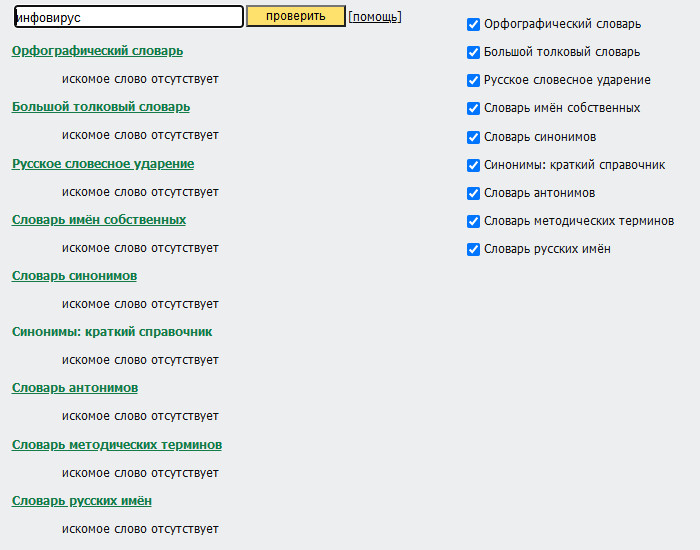Toggle Словарь методических терминов checkbox

click(x=473, y=221)
